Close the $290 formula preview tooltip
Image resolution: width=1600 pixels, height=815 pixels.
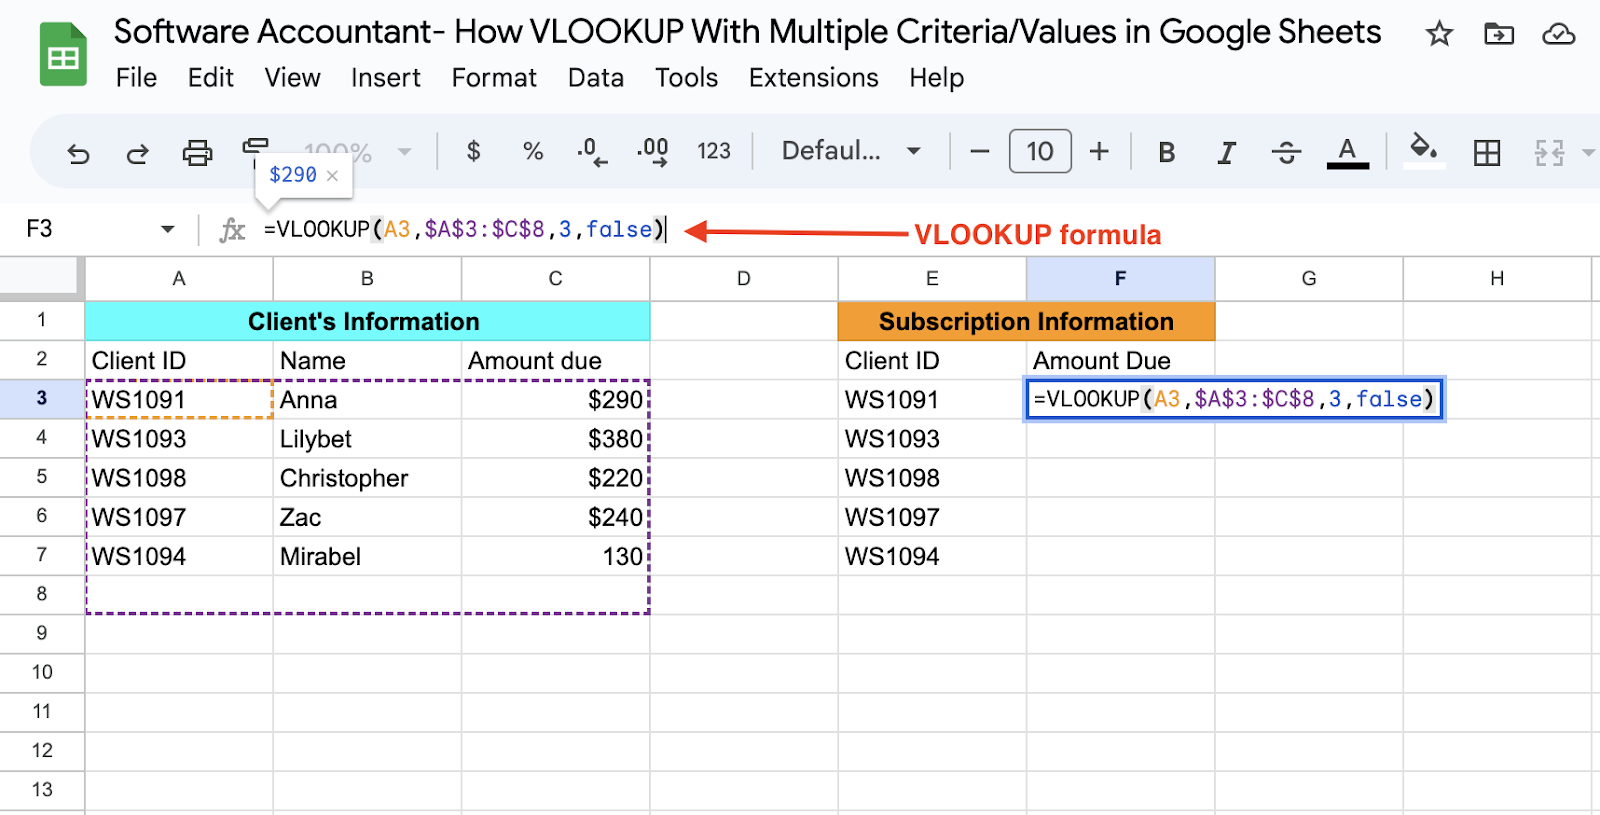pos(332,176)
